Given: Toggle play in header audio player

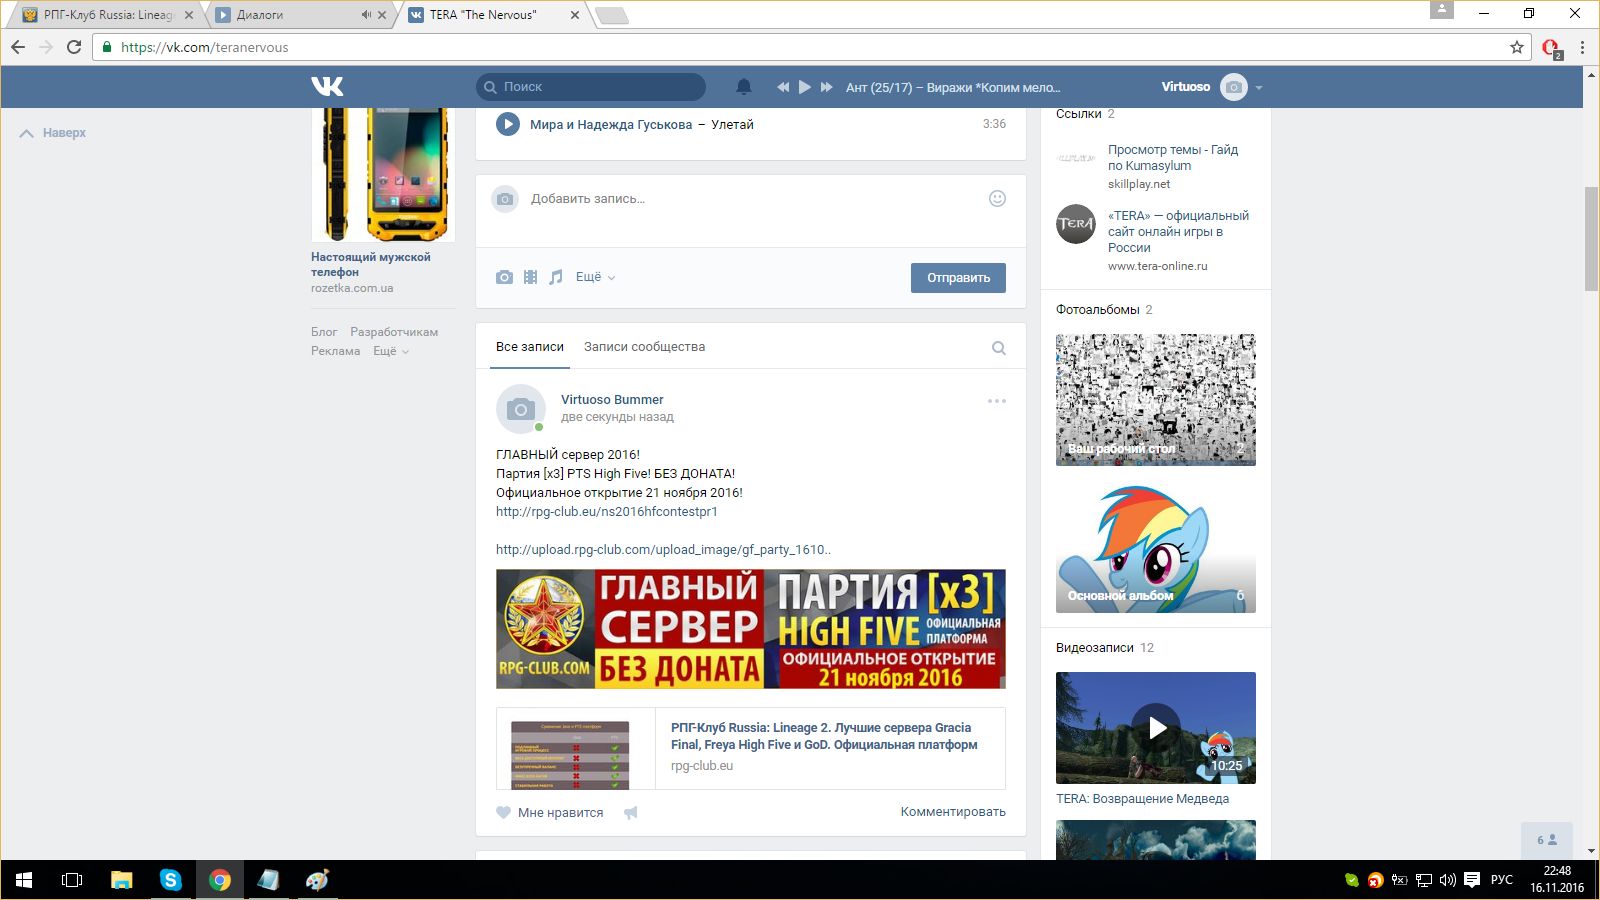Looking at the screenshot, I should click(804, 87).
